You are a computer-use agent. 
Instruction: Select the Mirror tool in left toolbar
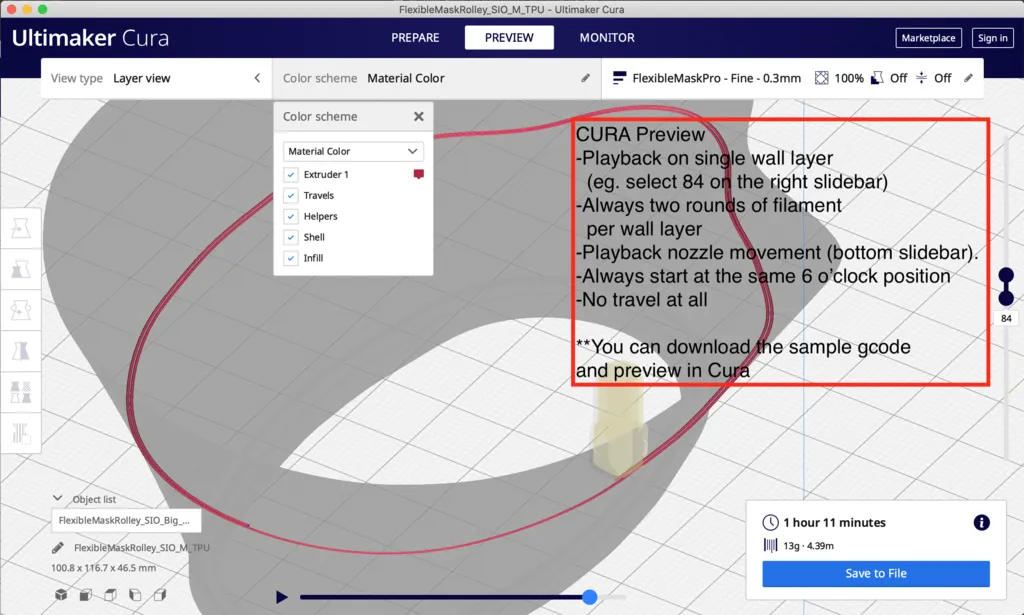click(21, 351)
